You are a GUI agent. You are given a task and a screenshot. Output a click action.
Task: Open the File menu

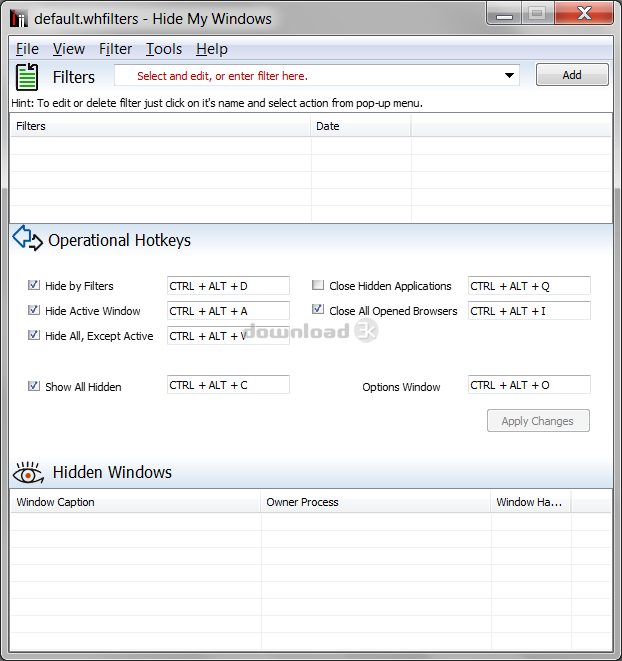27,49
